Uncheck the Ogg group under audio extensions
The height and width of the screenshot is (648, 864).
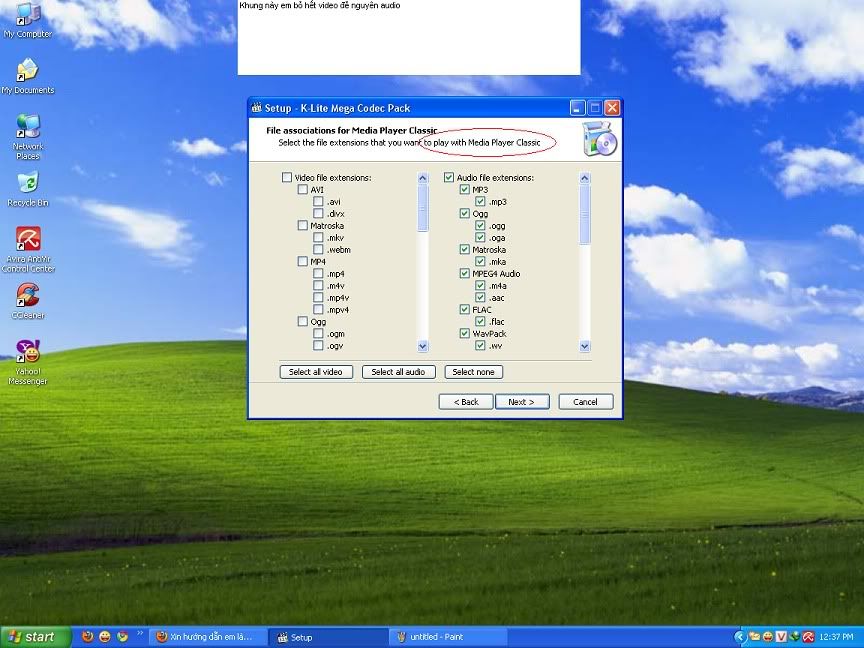click(x=465, y=213)
